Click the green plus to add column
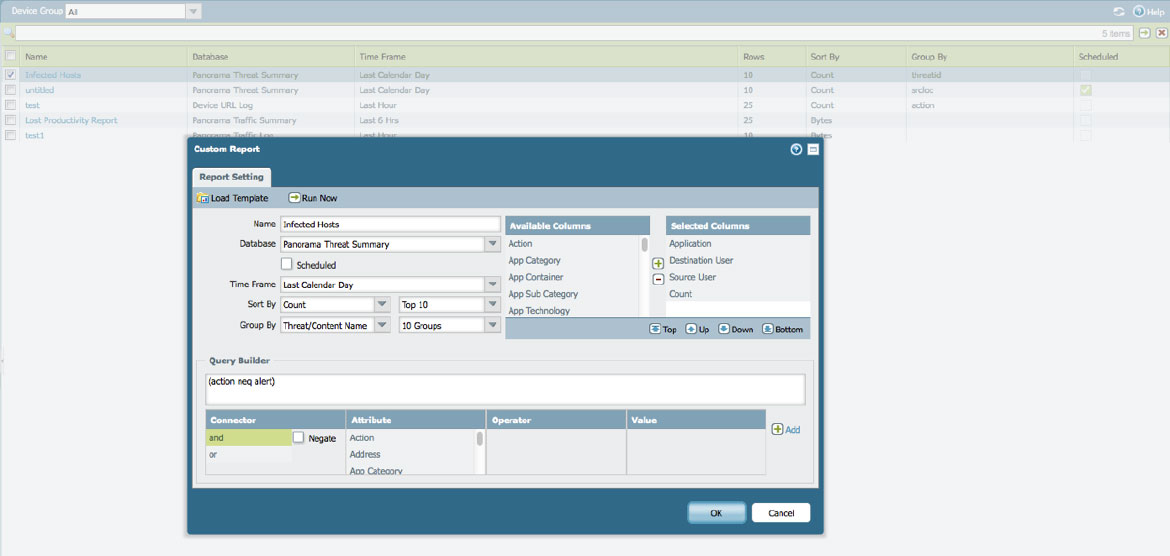 tap(658, 263)
